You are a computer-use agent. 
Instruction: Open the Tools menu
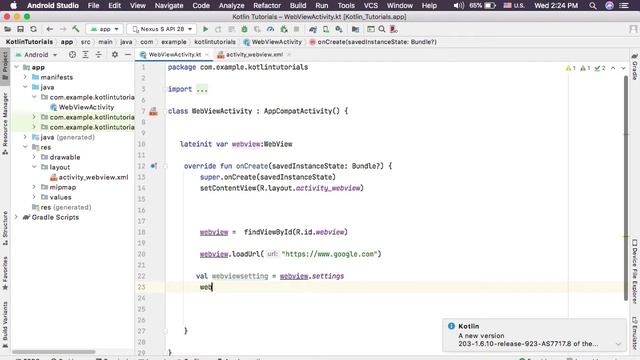pos(346,5)
